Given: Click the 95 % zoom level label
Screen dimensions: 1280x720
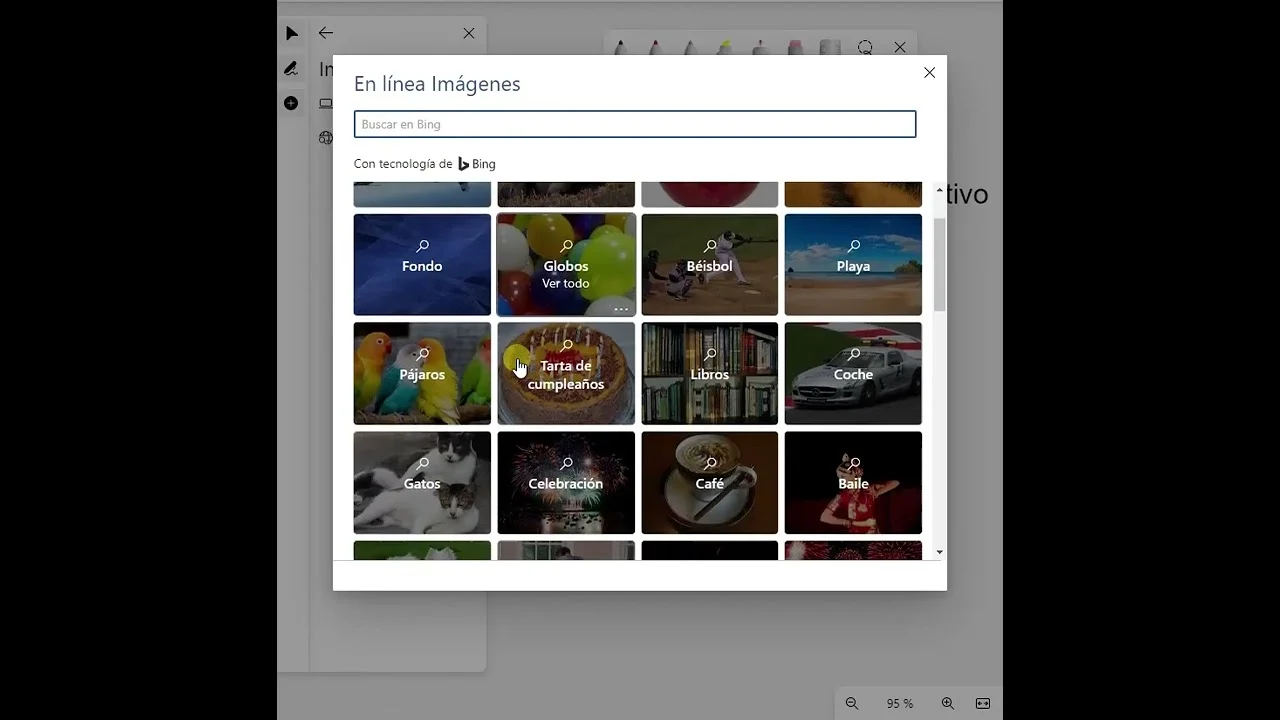Looking at the screenshot, I should [900, 703].
